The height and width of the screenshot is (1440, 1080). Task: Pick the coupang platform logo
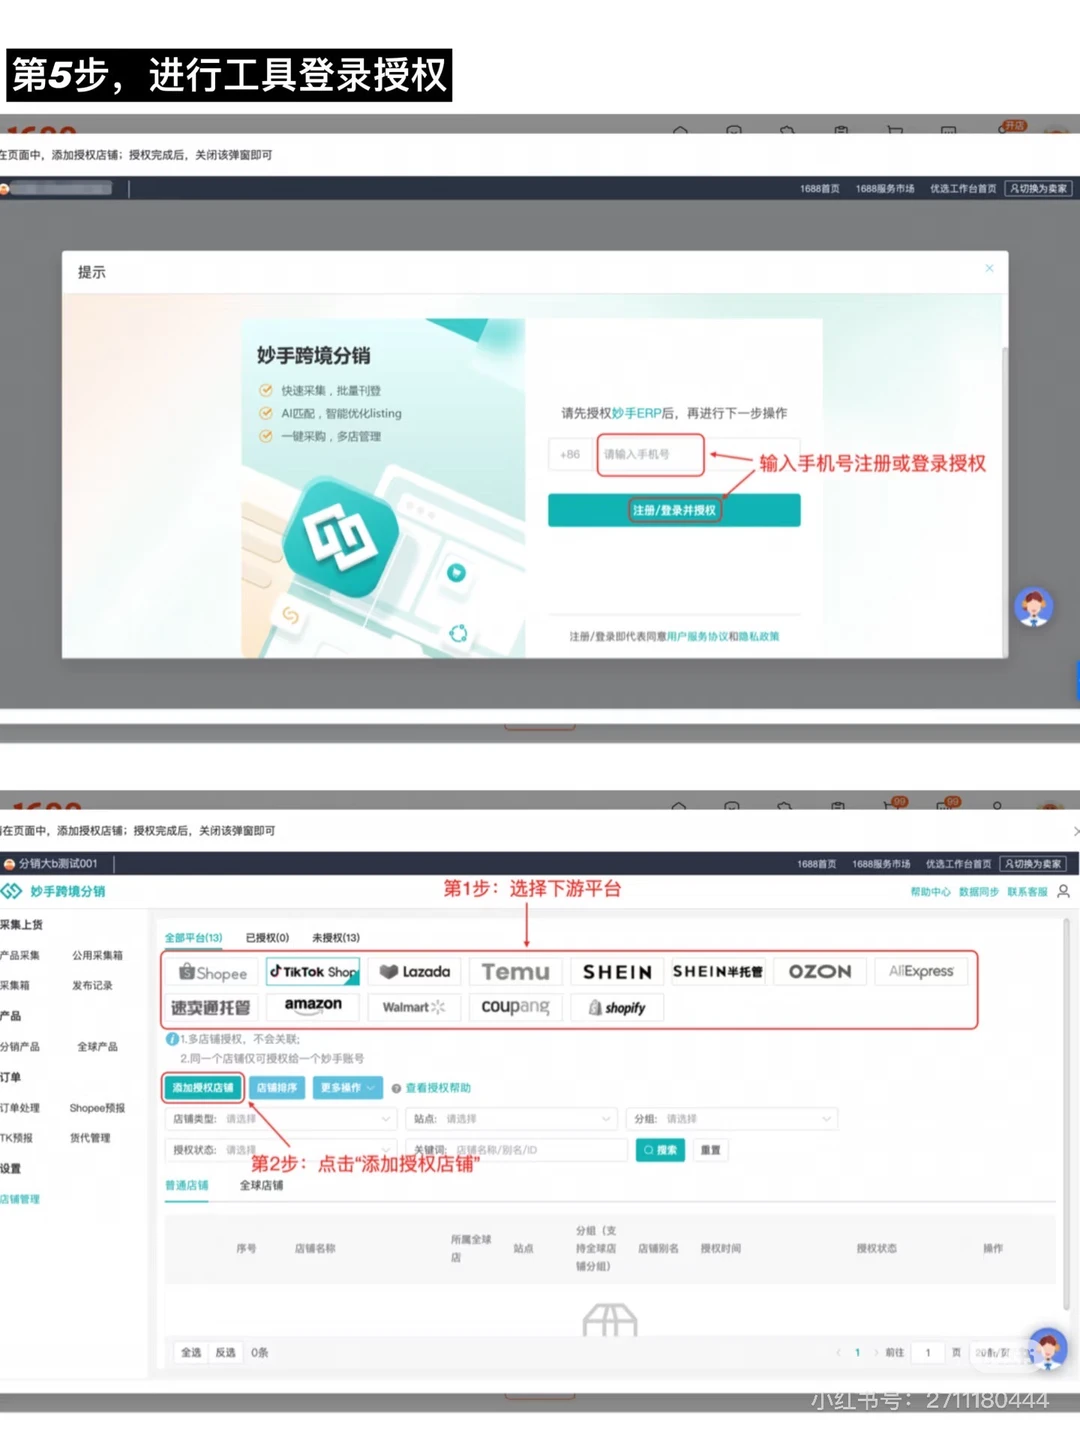[515, 1007]
